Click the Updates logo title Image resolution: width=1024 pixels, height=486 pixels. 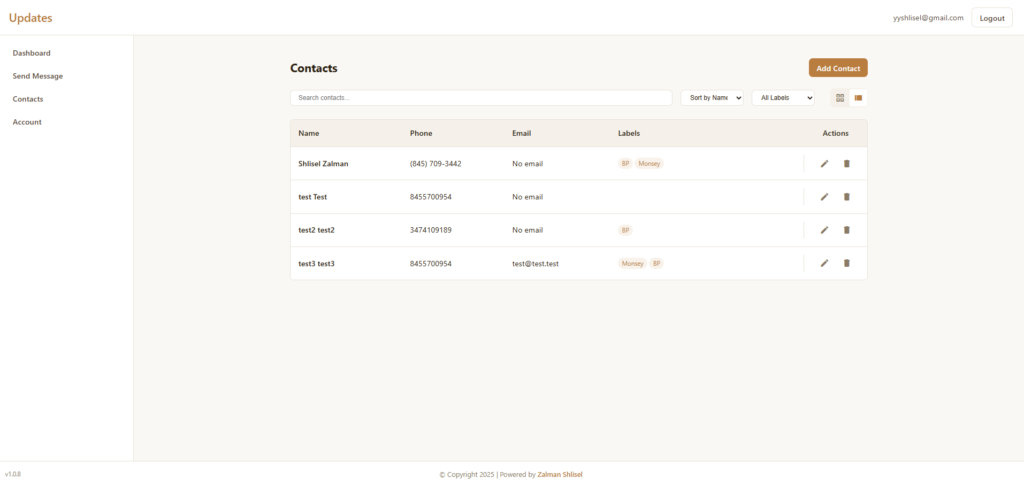tap(30, 18)
